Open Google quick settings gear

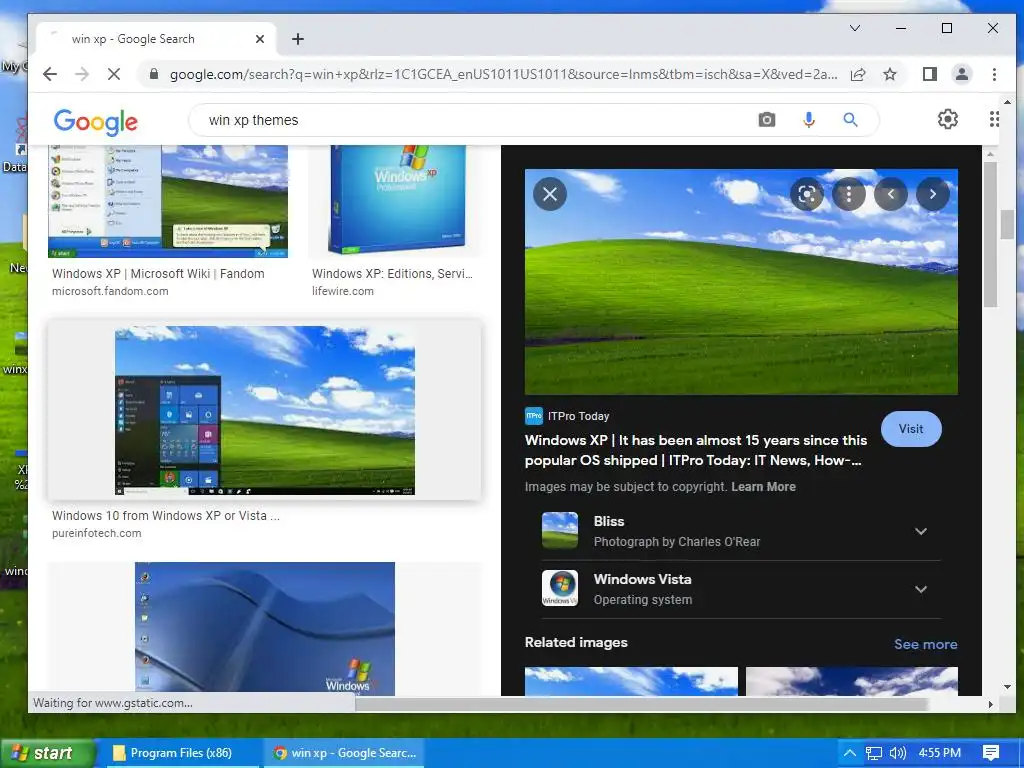pos(948,120)
